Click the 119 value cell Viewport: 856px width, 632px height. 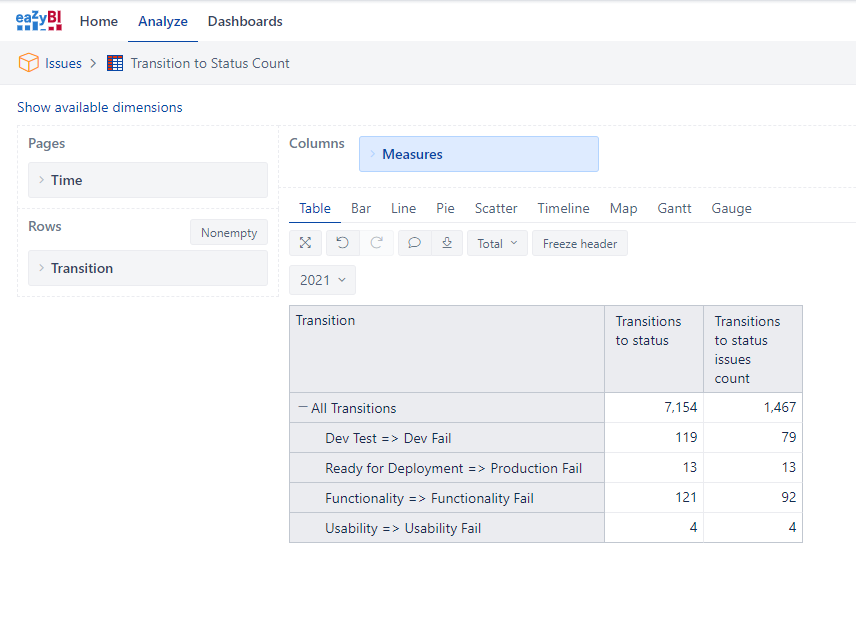pyautogui.click(x=654, y=438)
